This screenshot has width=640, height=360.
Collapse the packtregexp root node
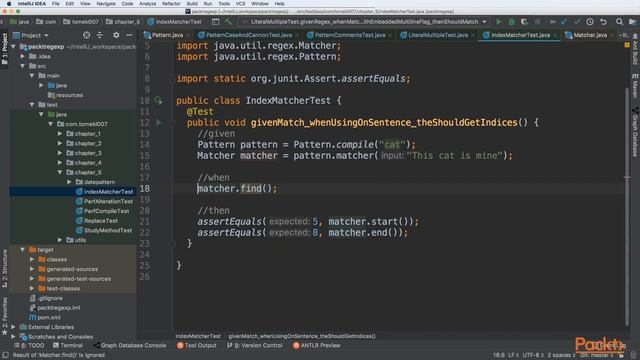(13, 47)
